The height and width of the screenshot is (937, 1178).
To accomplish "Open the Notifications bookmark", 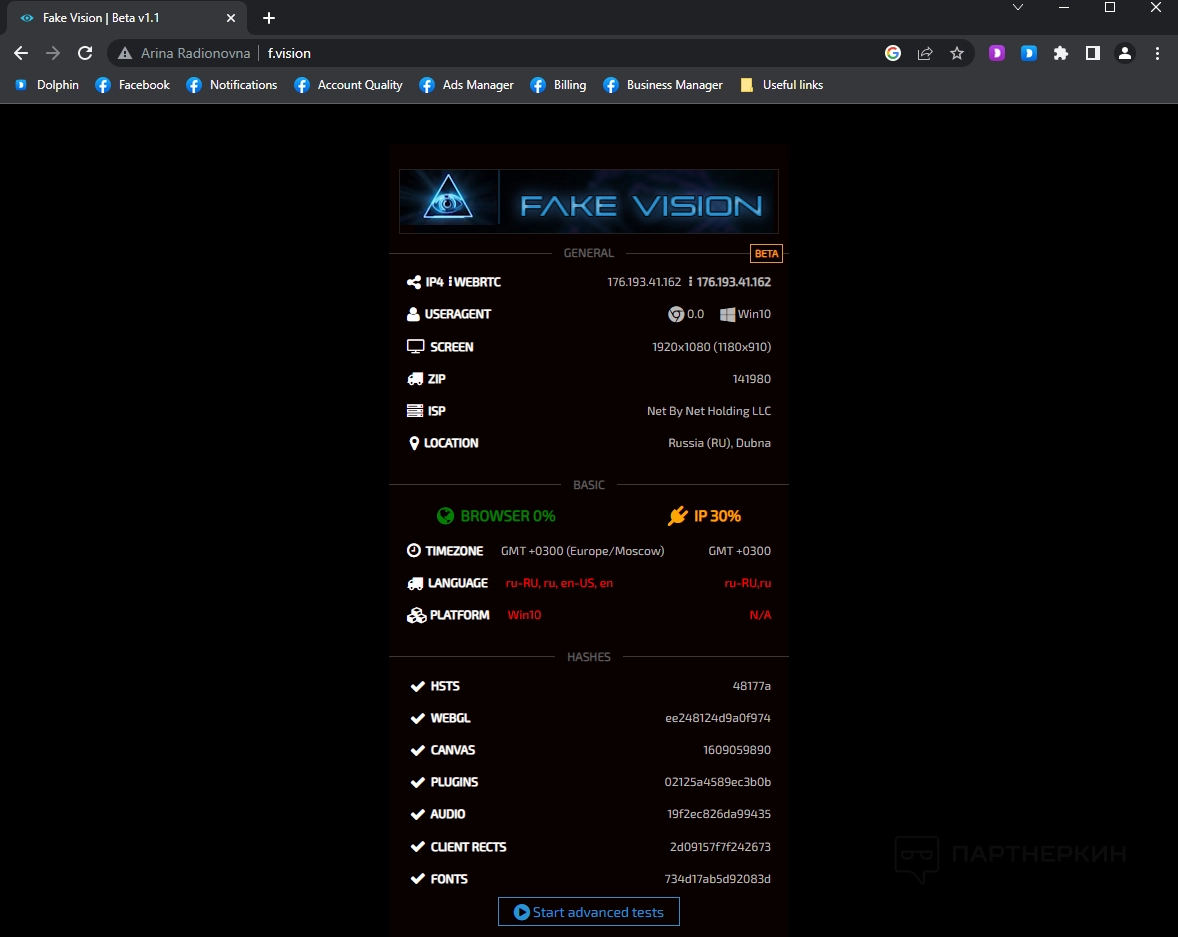I will [x=232, y=85].
